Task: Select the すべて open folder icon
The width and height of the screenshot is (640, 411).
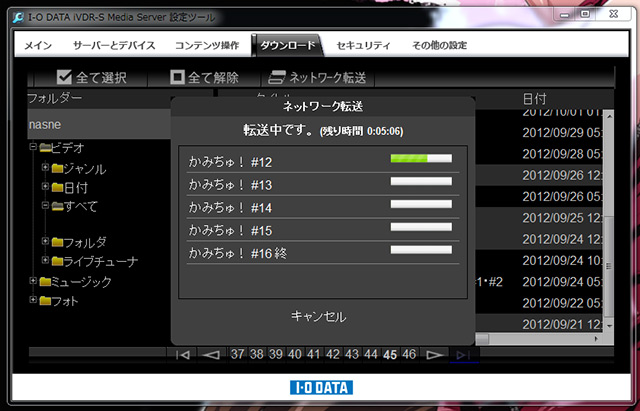Action: tap(58, 207)
